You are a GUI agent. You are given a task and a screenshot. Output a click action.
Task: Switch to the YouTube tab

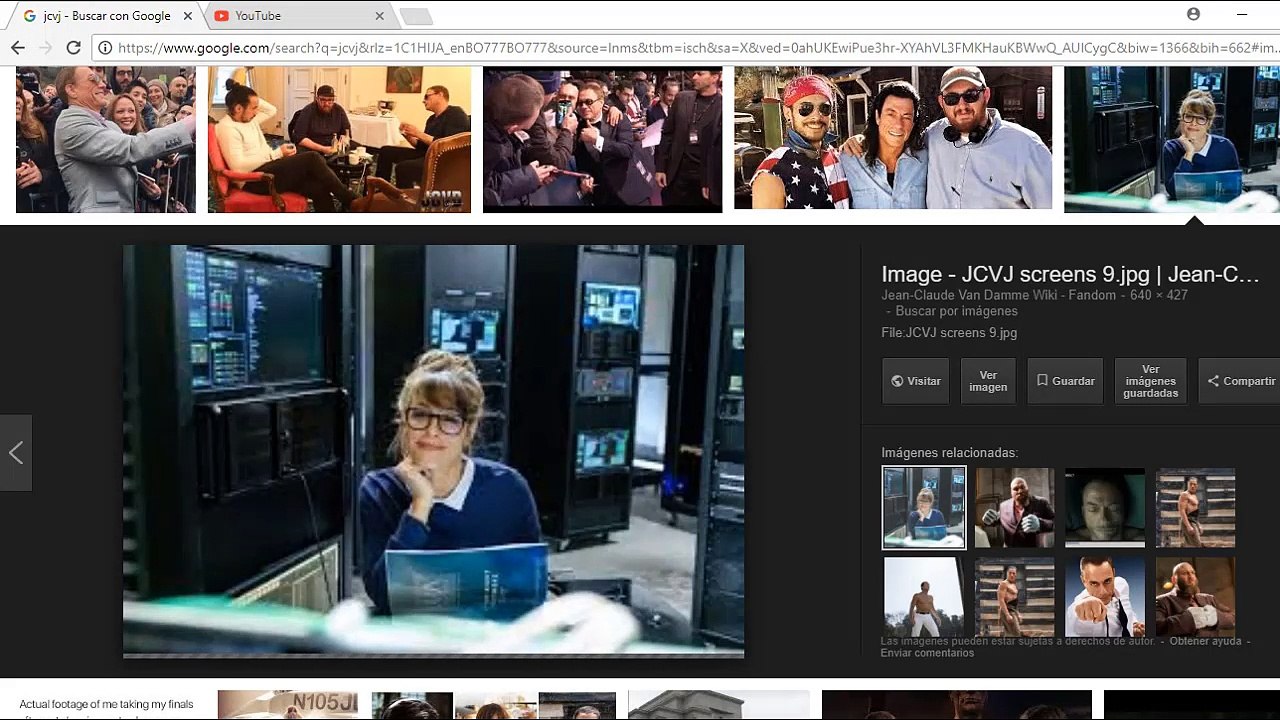click(x=297, y=16)
